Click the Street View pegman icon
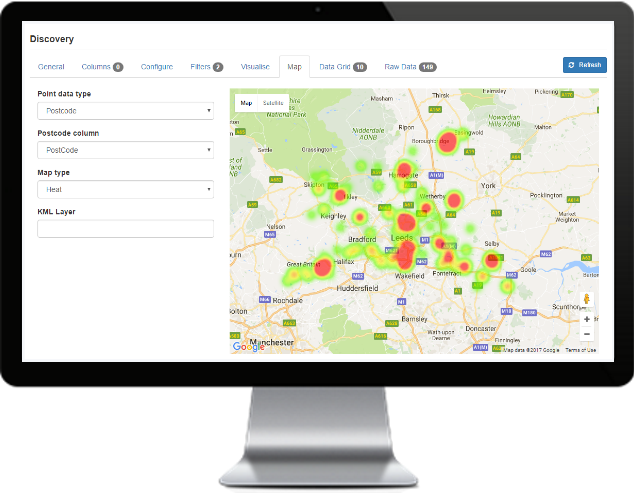Screen dimensions: 636x493 pyautogui.click(x=587, y=299)
